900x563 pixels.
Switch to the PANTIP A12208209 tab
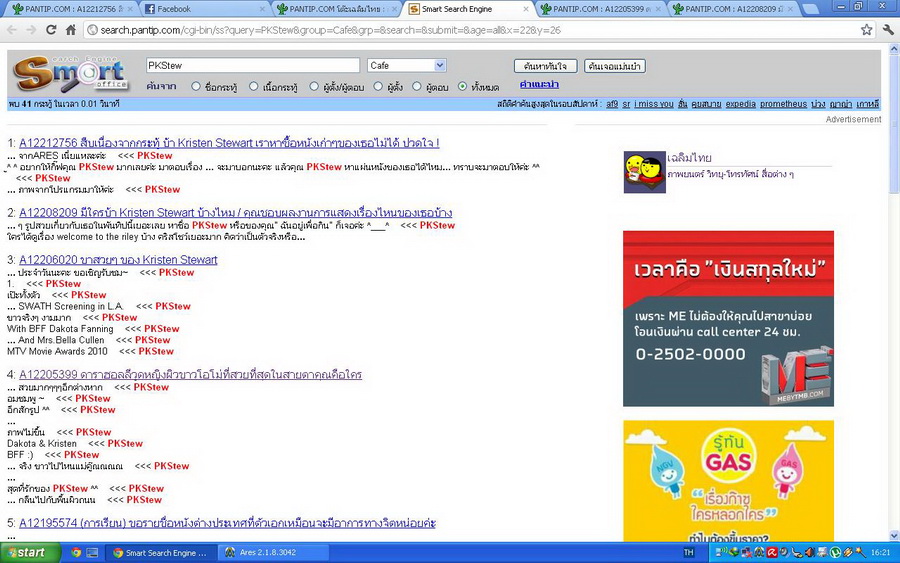[x=732, y=9]
